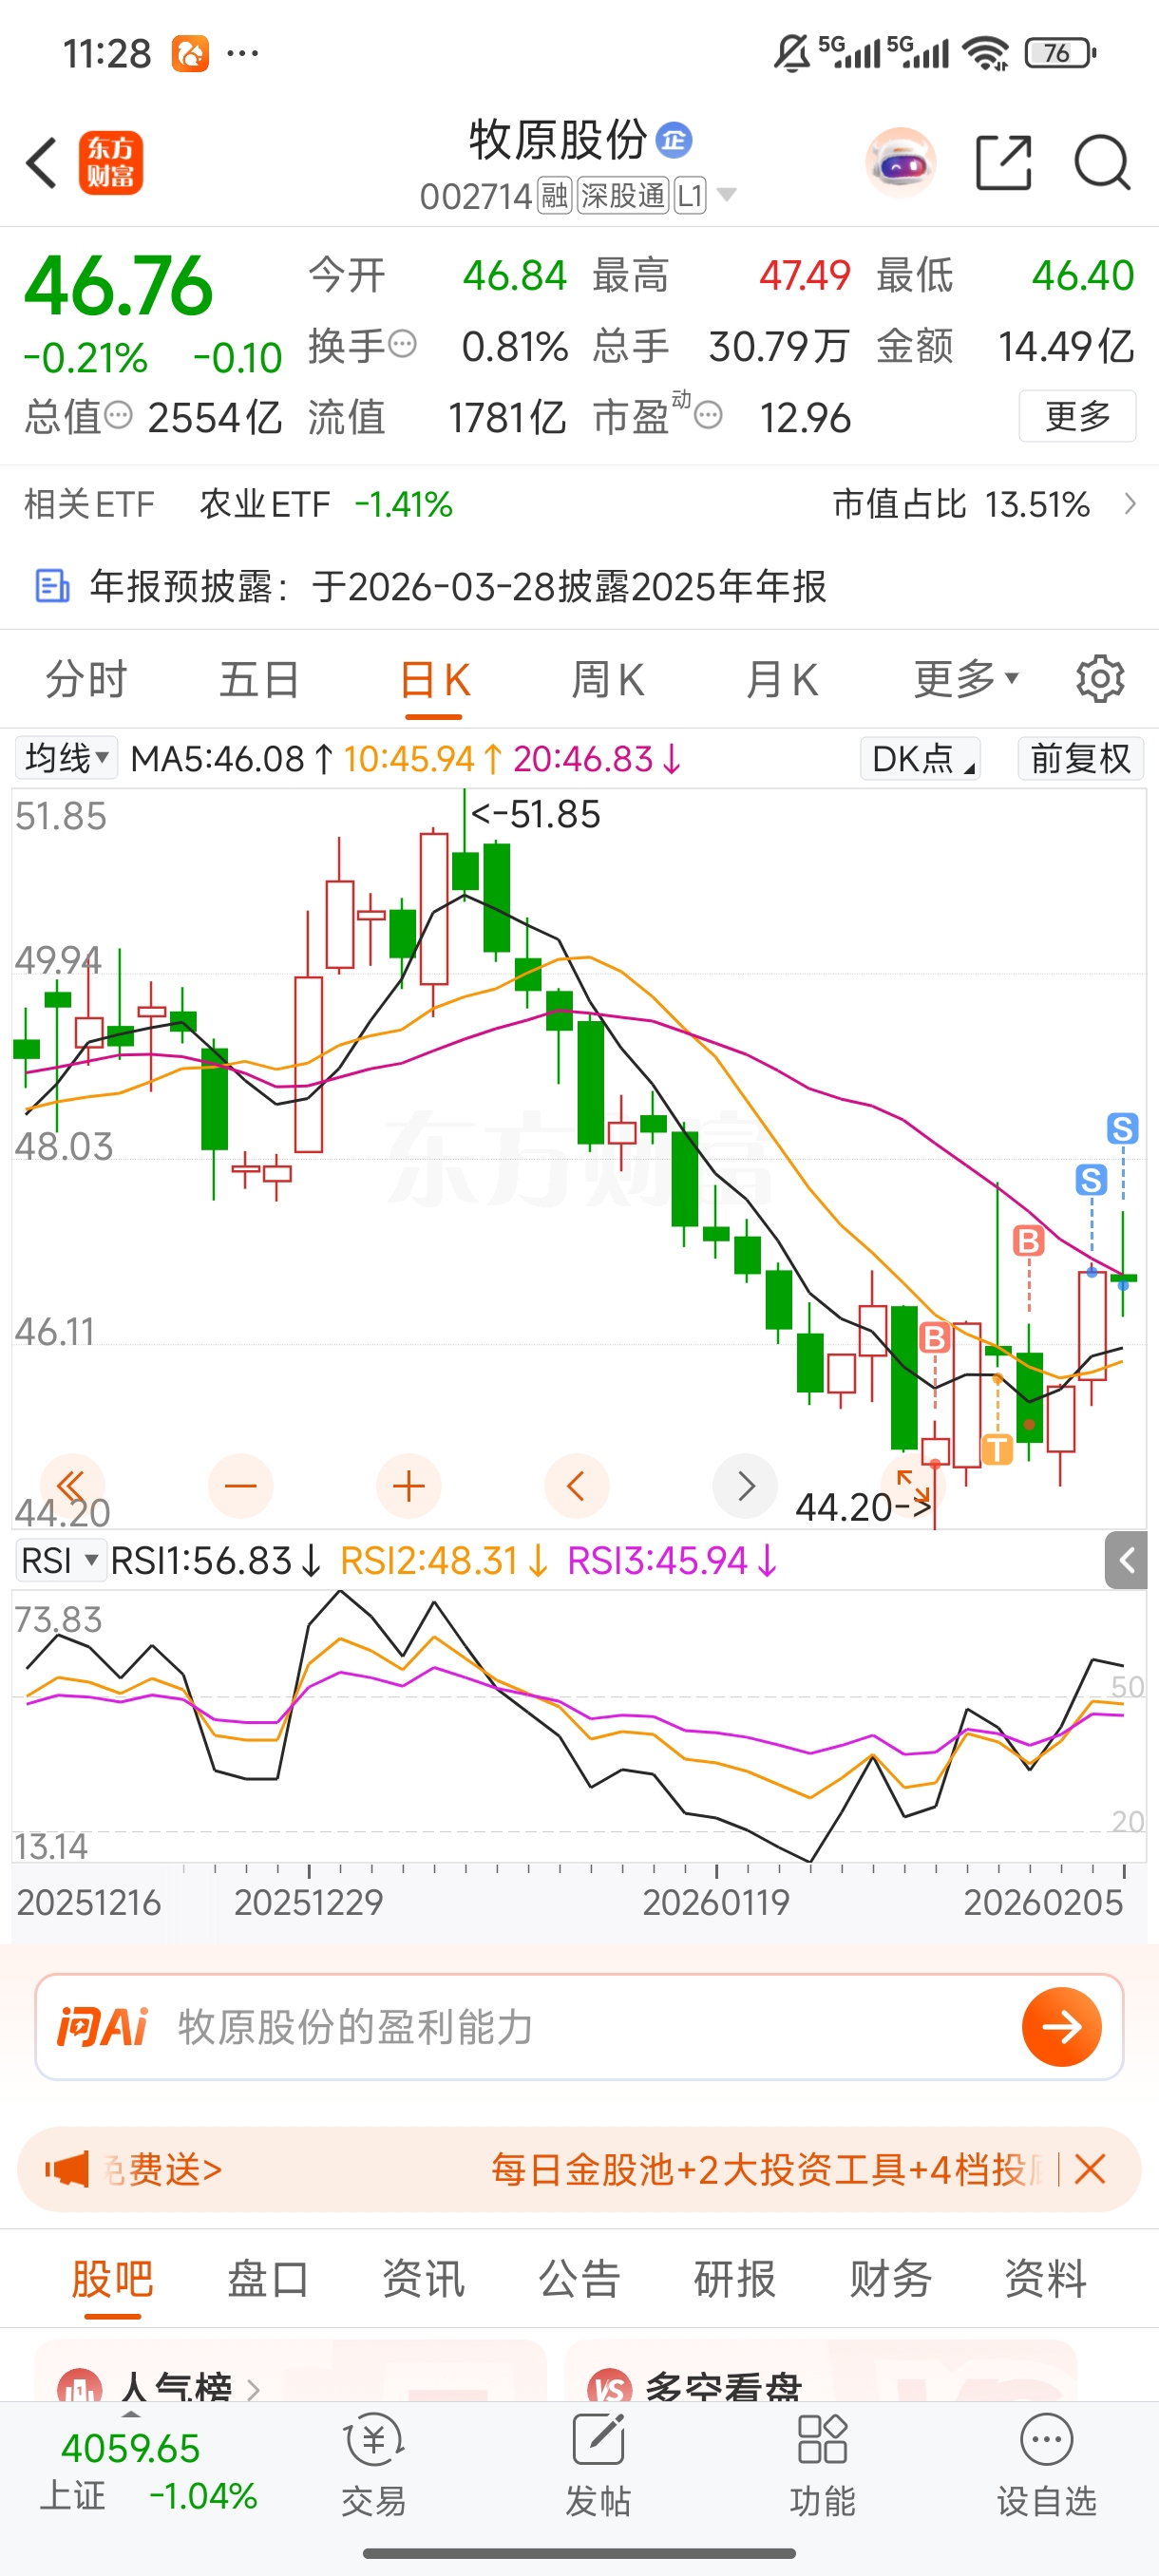Zoom out chart with minus button
This screenshot has height=2576, width=1159.
click(x=240, y=1486)
